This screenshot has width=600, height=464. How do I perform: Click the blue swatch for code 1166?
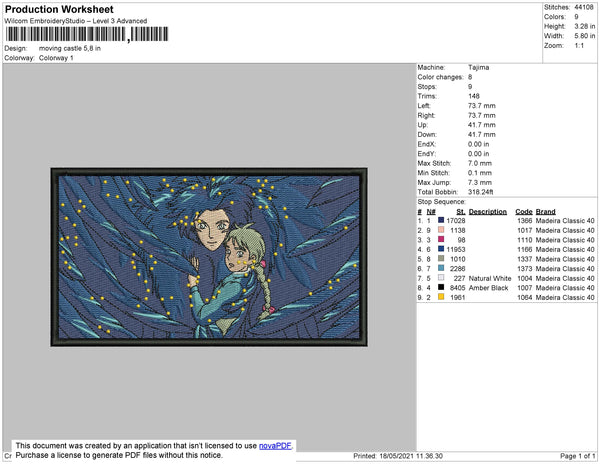441,249
